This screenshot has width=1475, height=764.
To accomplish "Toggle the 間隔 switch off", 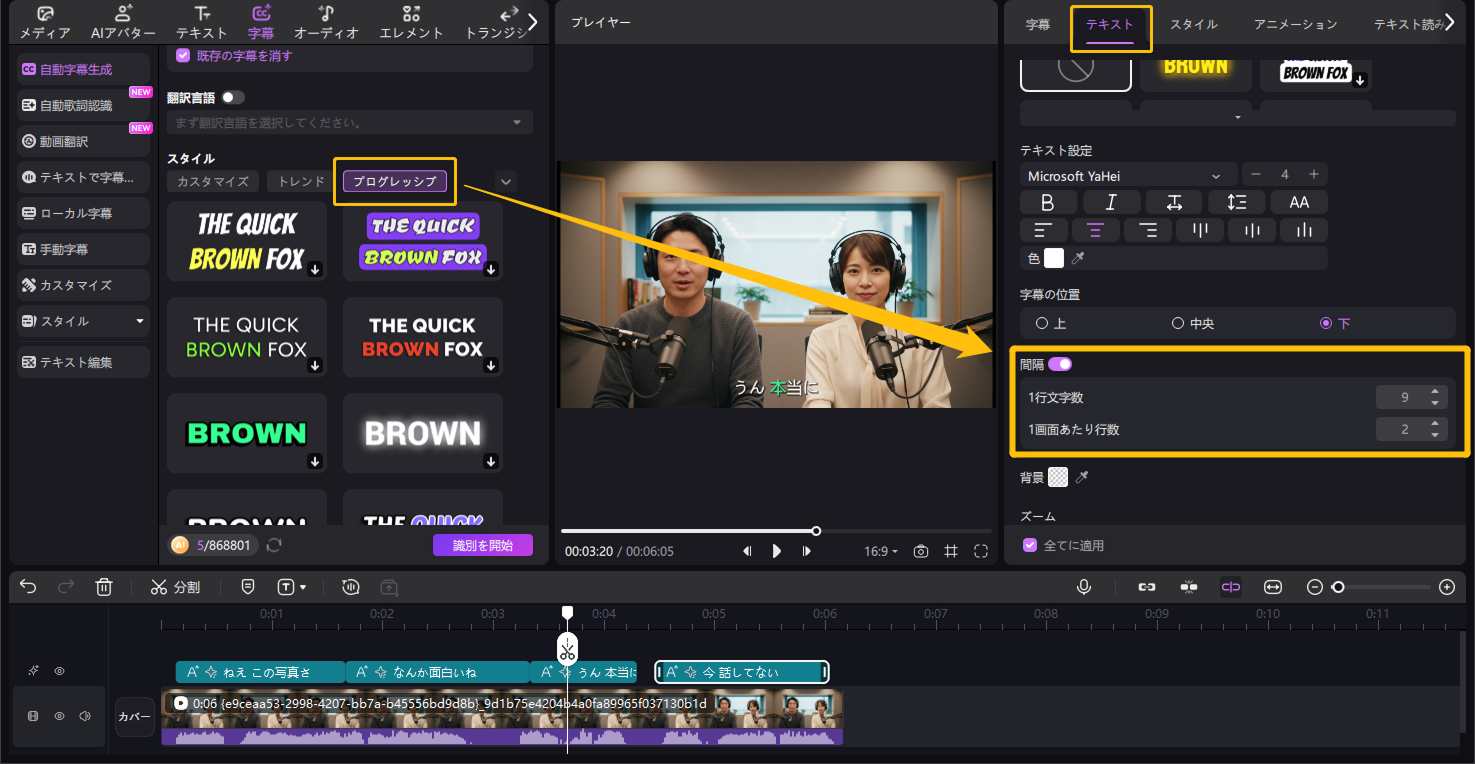I will 1059,365.
